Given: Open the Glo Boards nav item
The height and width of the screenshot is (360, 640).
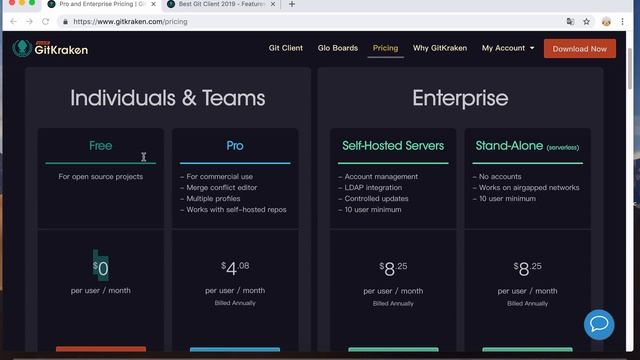Looking at the screenshot, I should pos(338,48).
